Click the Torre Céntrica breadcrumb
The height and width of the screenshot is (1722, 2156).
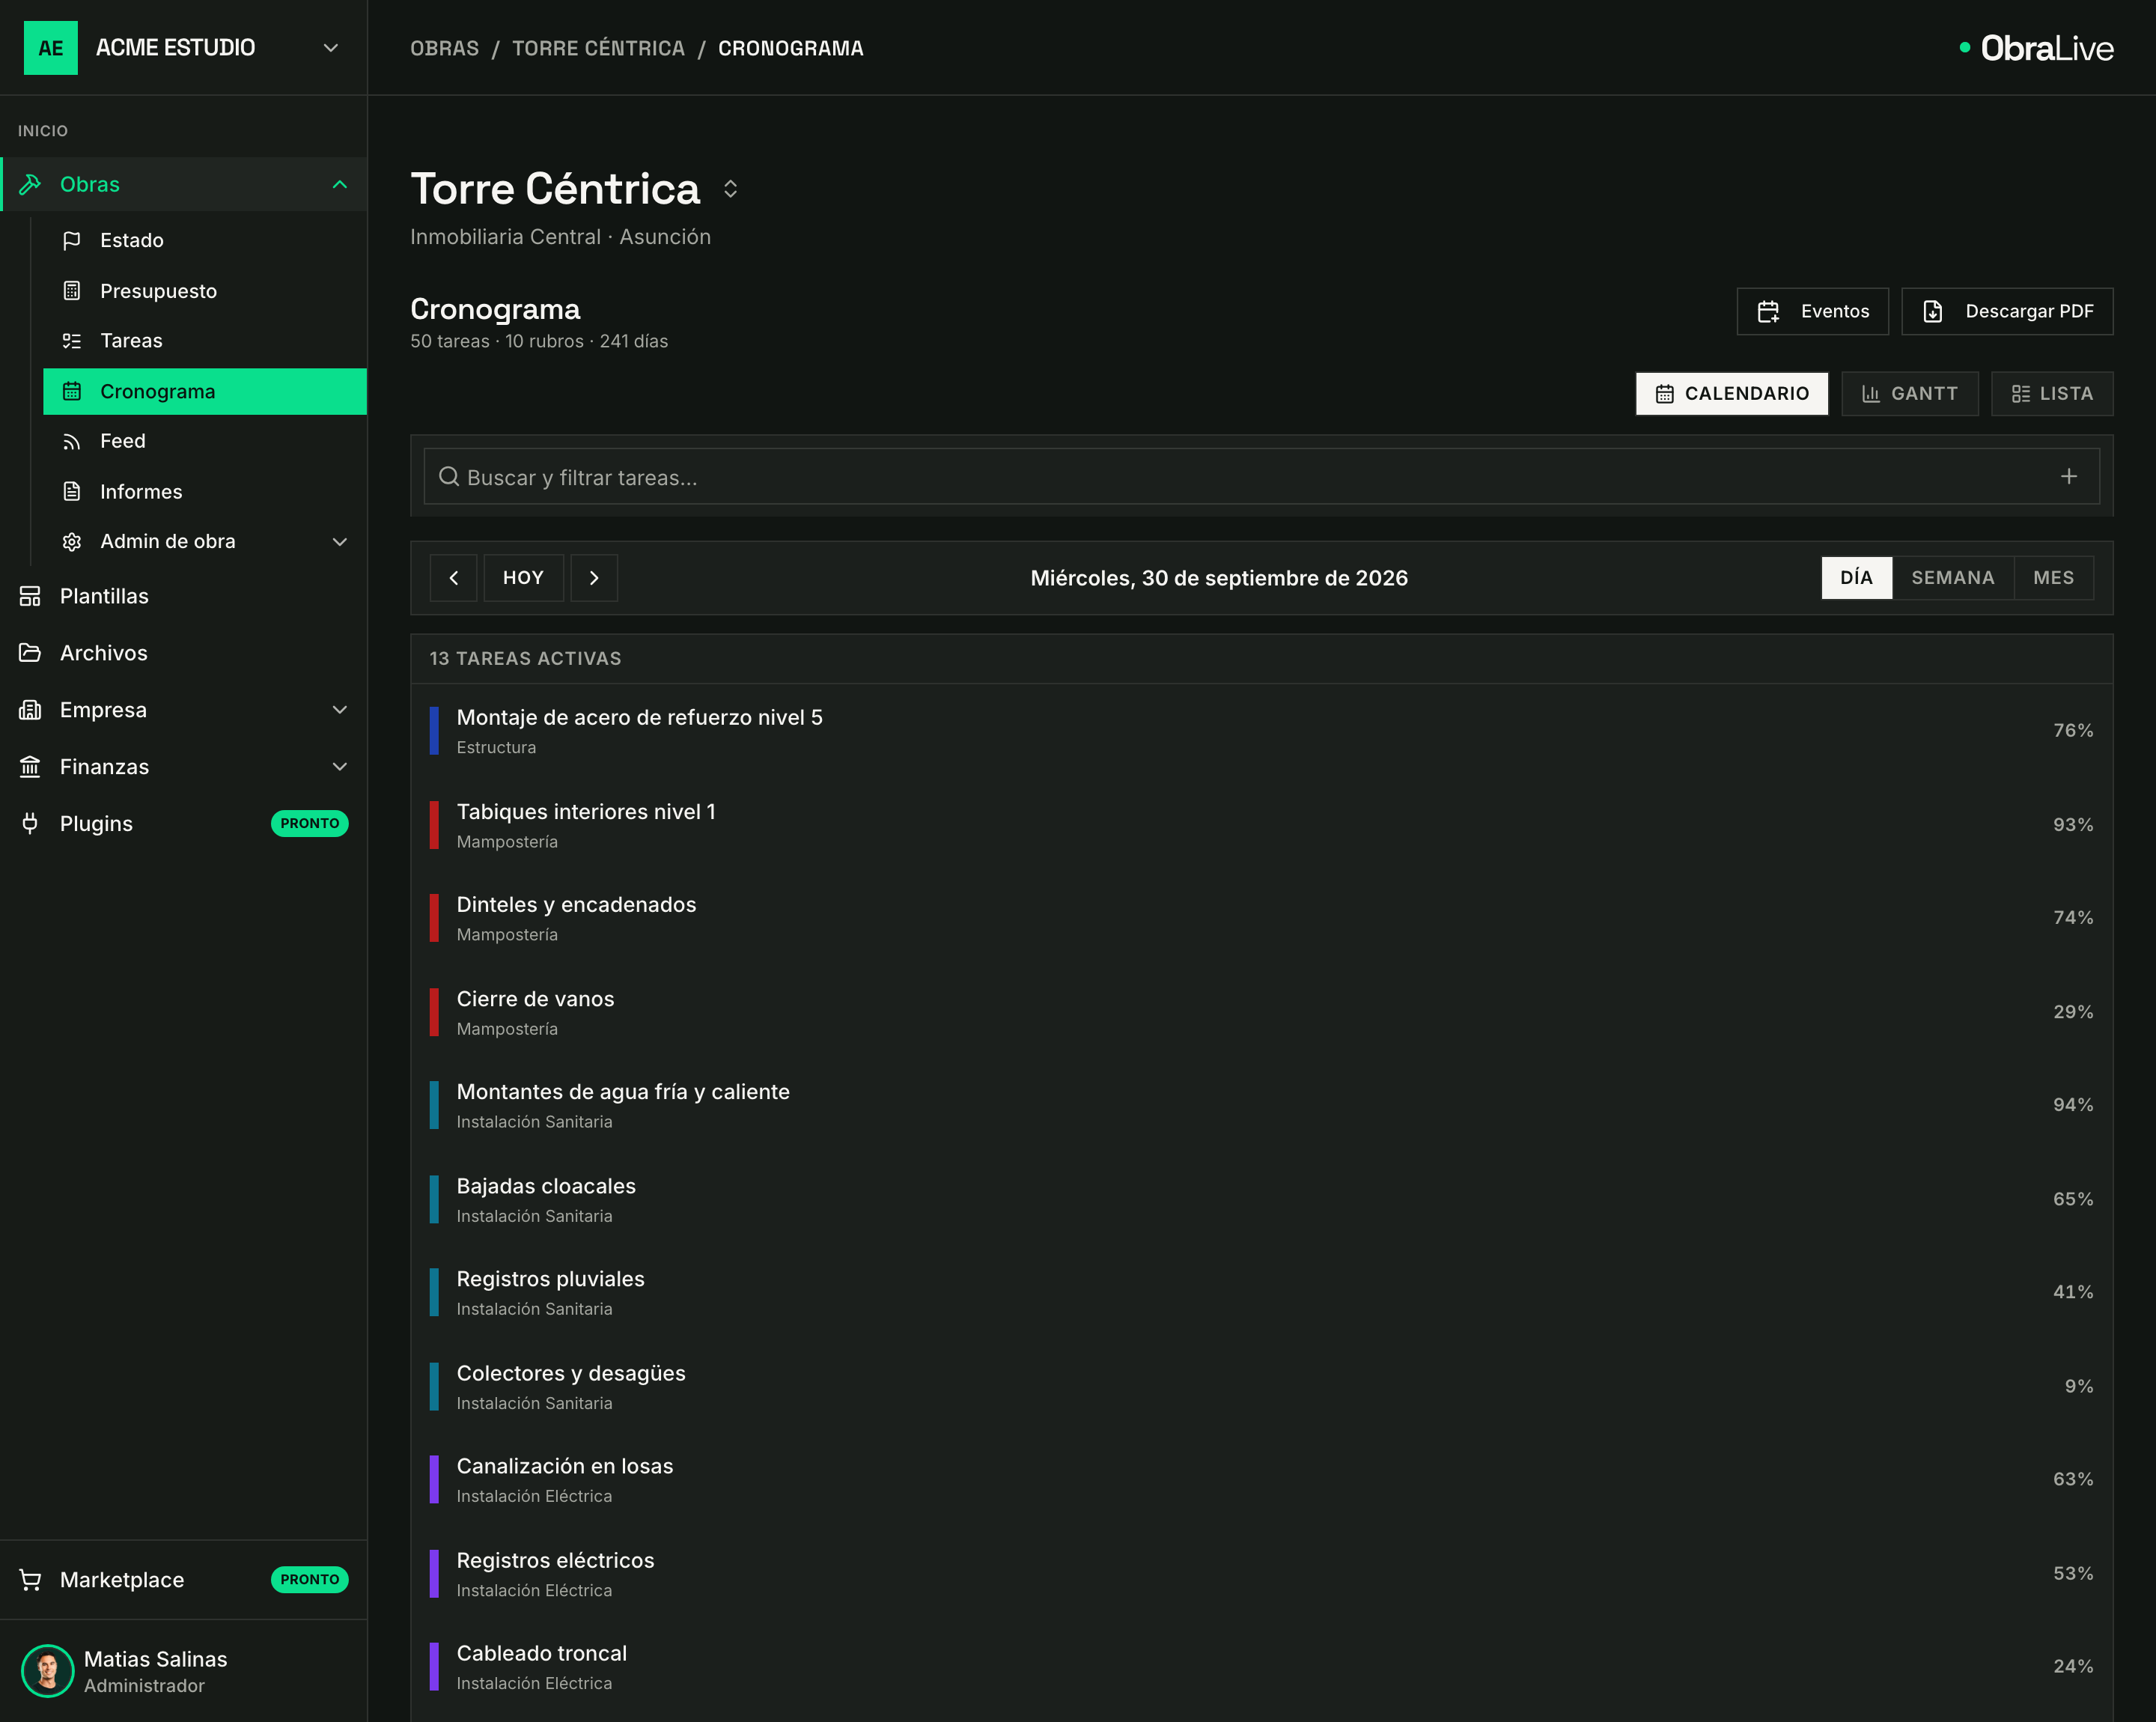[x=598, y=48]
